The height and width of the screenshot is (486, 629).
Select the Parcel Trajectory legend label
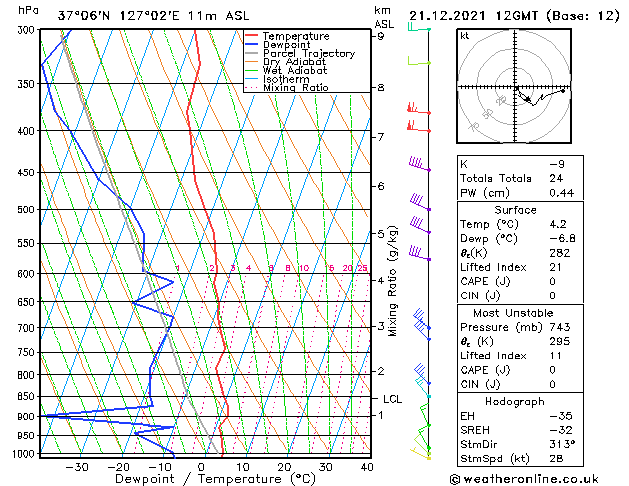tap(309, 53)
